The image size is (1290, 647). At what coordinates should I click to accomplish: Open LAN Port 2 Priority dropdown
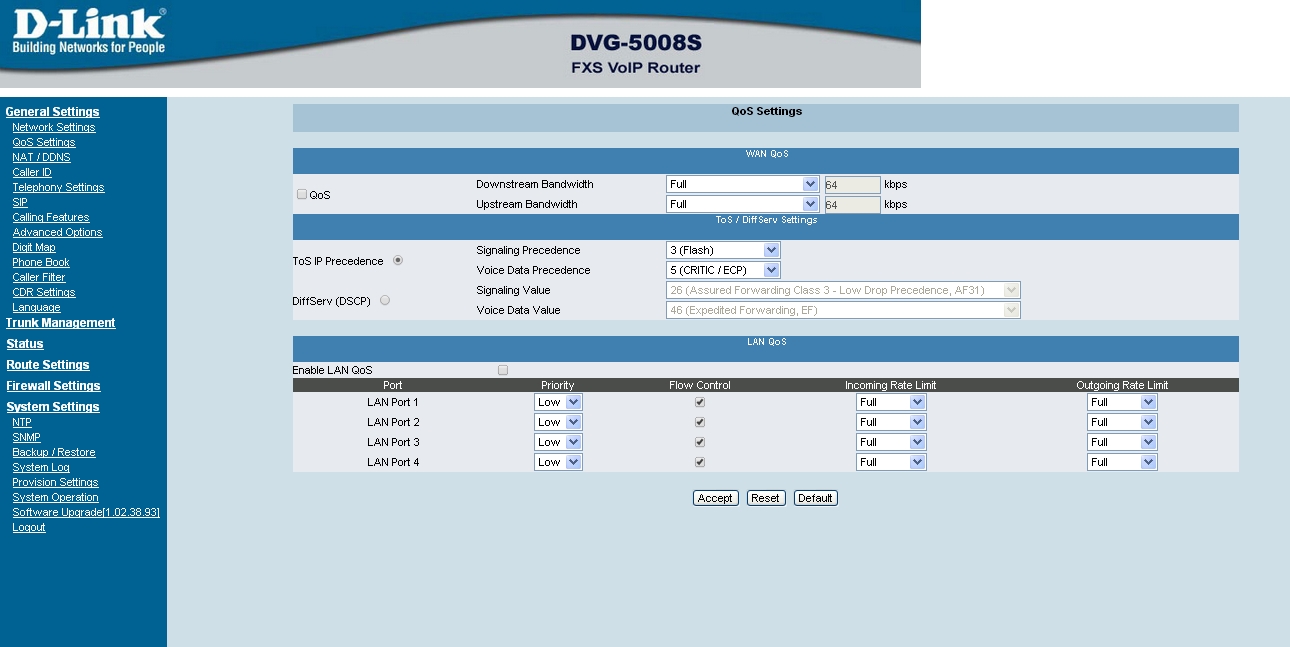point(557,422)
